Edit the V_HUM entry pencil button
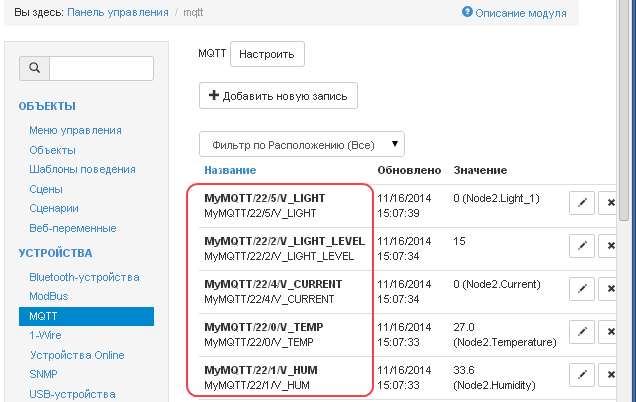Image resolution: width=636 pixels, height=402 pixels. (581, 374)
